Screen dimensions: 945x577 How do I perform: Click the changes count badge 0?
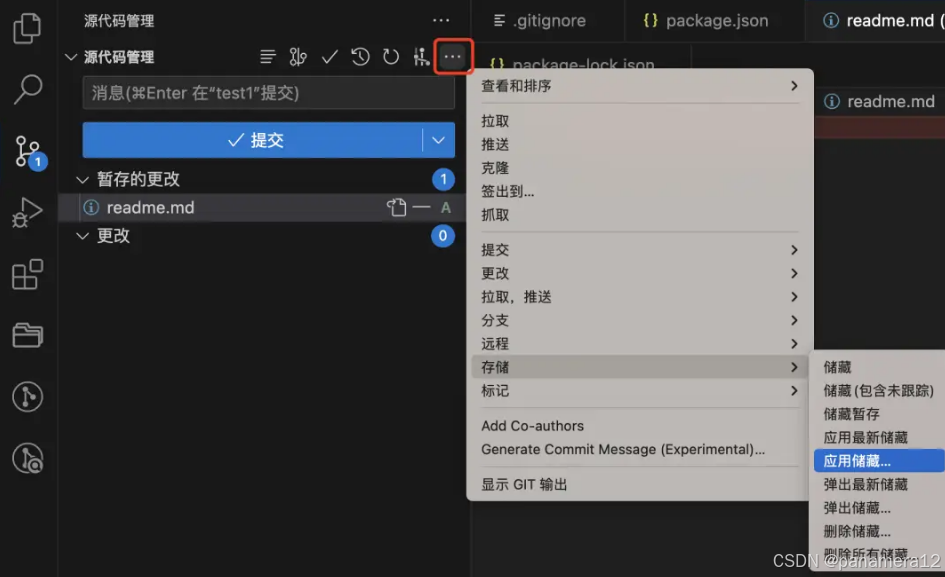coord(443,236)
